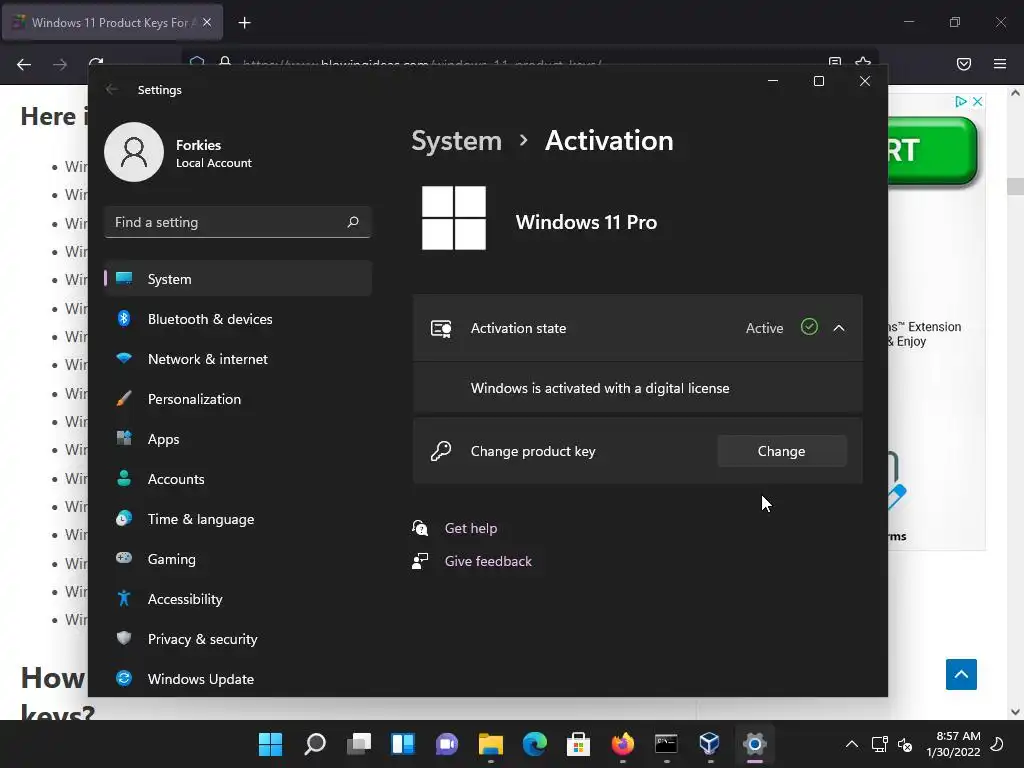Click the product key icon
This screenshot has width=1024, height=768.
[441, 451]
